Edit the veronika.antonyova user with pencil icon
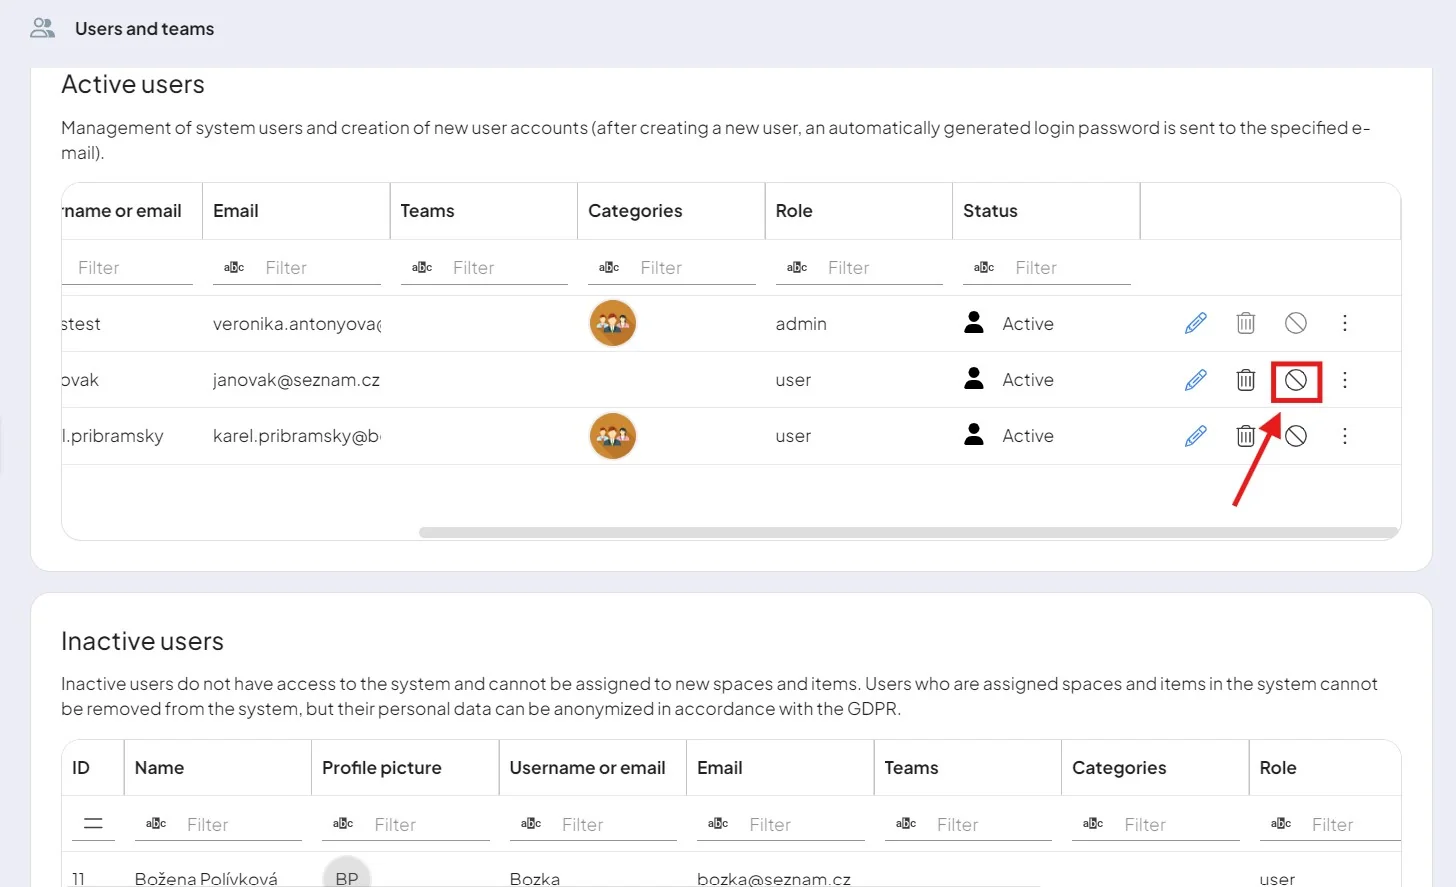The width and height of the screenshot is (1456, 887). click(x=1195, y=323)
